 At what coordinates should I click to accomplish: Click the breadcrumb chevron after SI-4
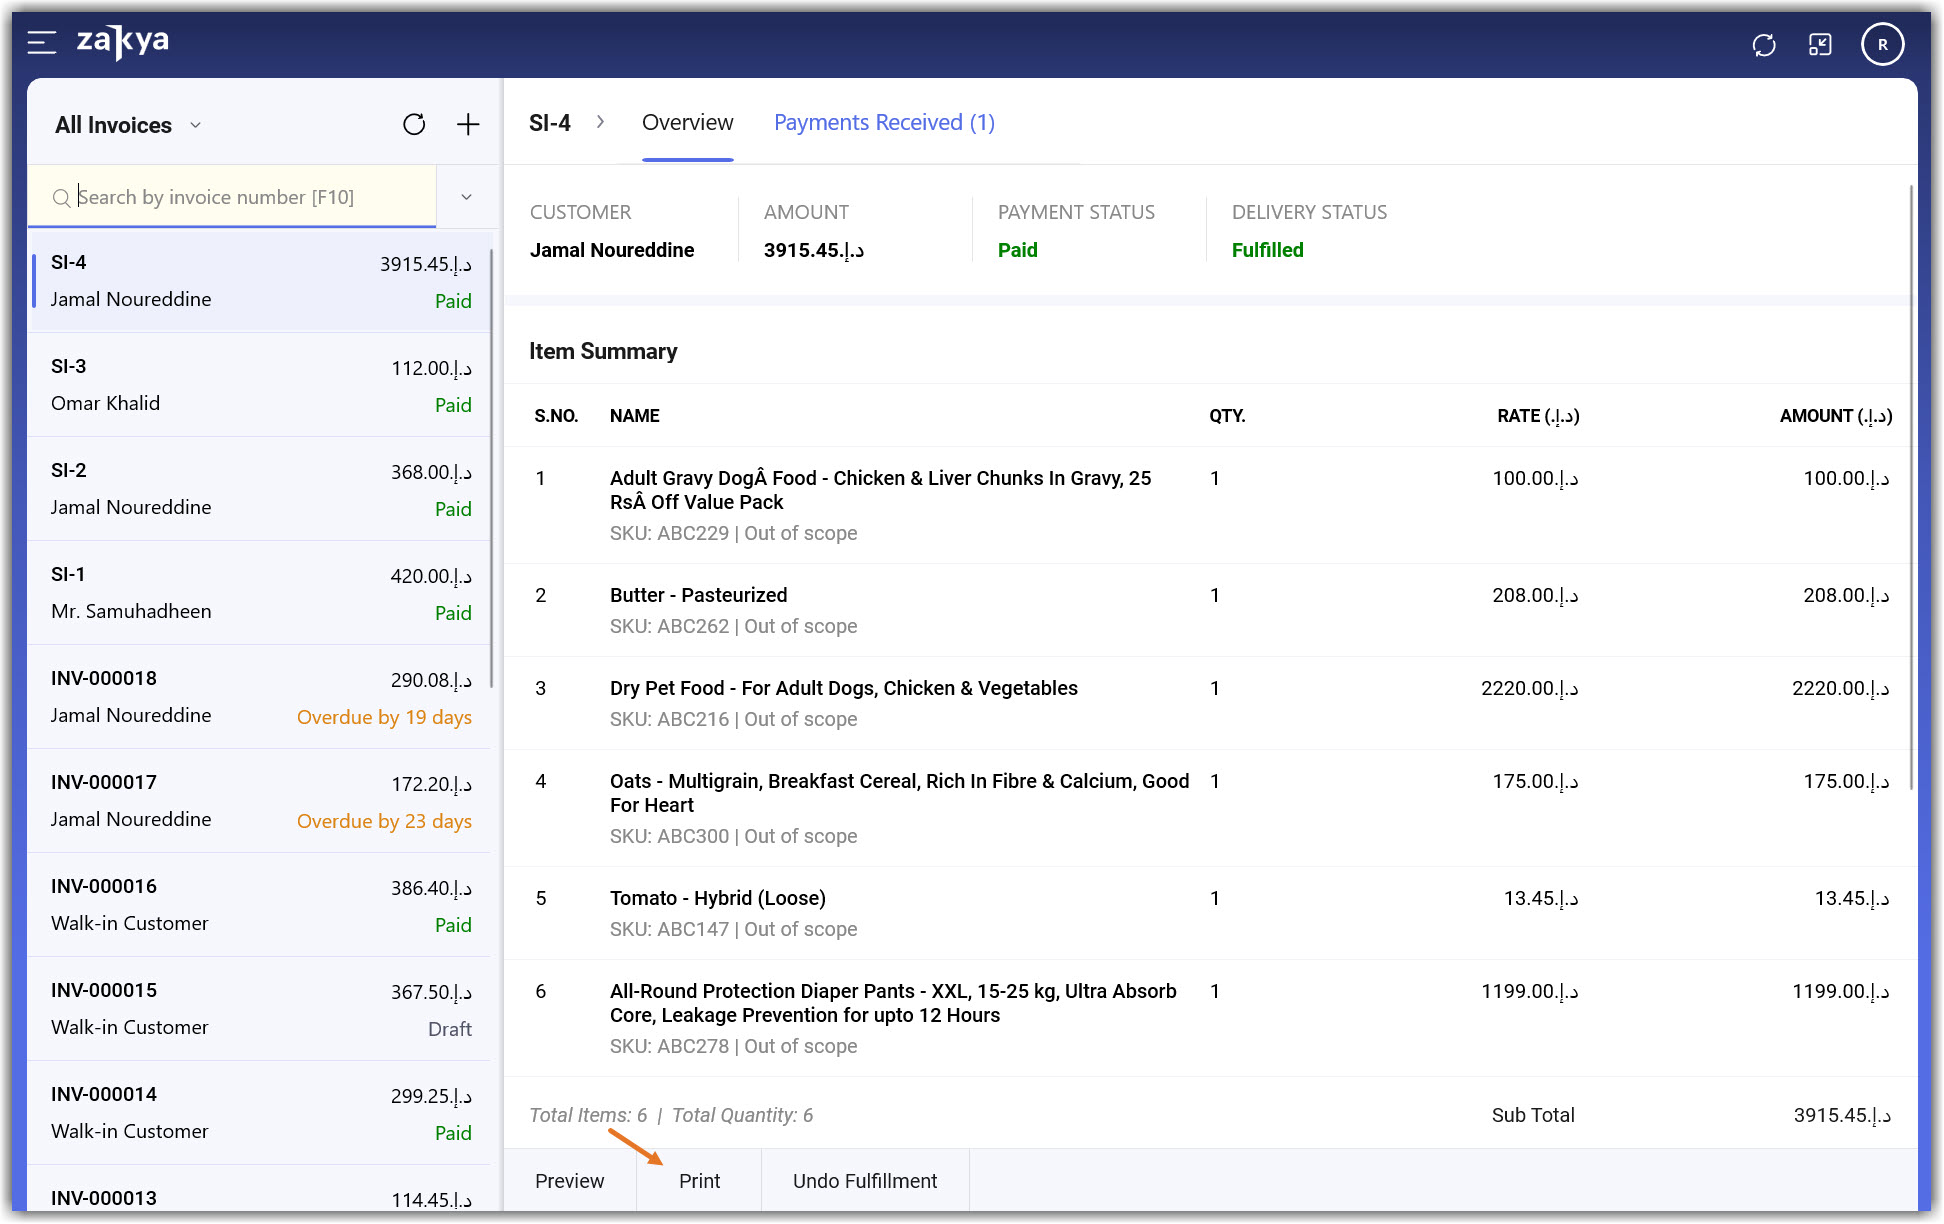600,122
